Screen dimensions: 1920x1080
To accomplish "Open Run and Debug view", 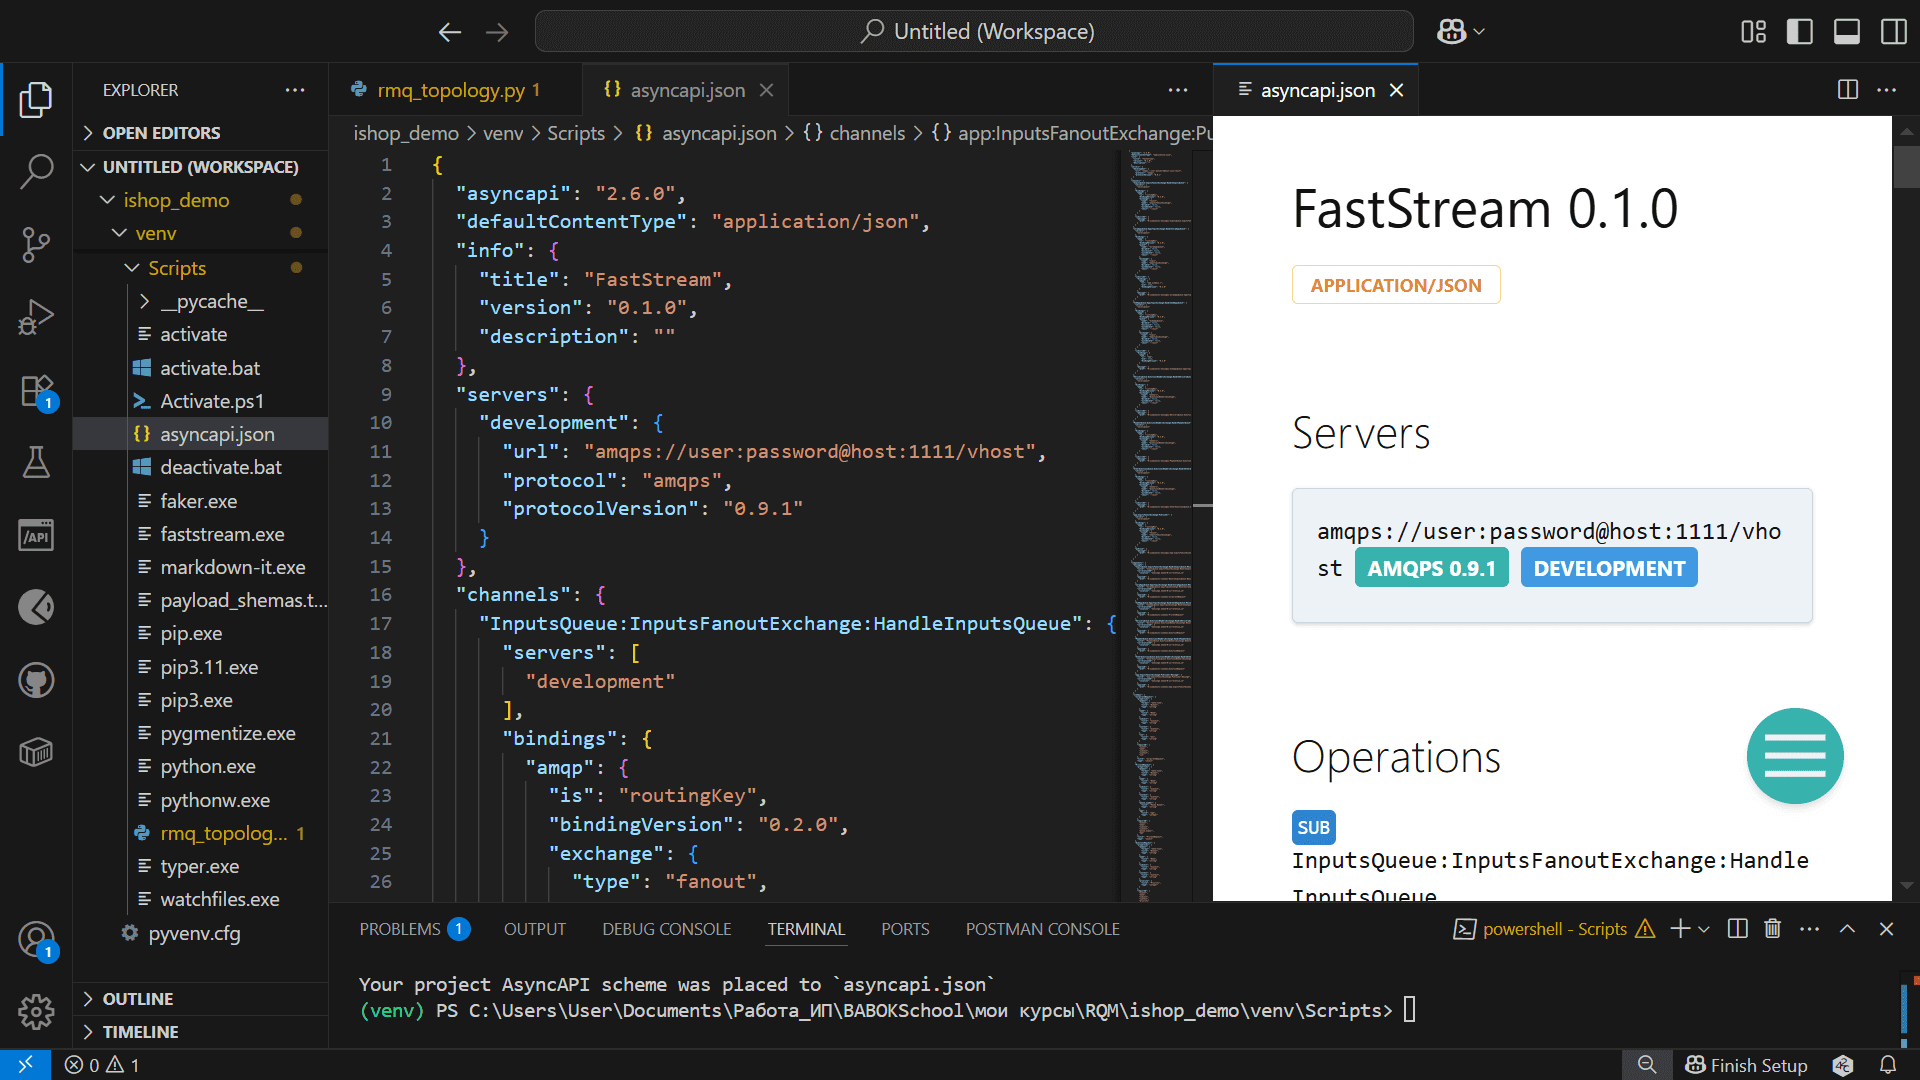I will [x=36, y=317].
